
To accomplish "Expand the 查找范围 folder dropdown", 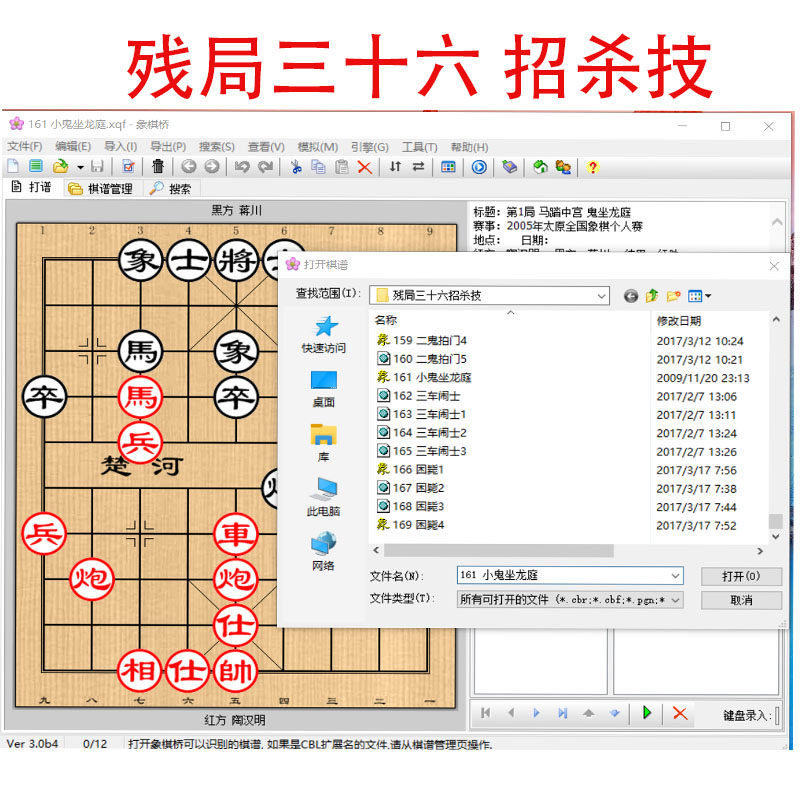I will 601,296.
